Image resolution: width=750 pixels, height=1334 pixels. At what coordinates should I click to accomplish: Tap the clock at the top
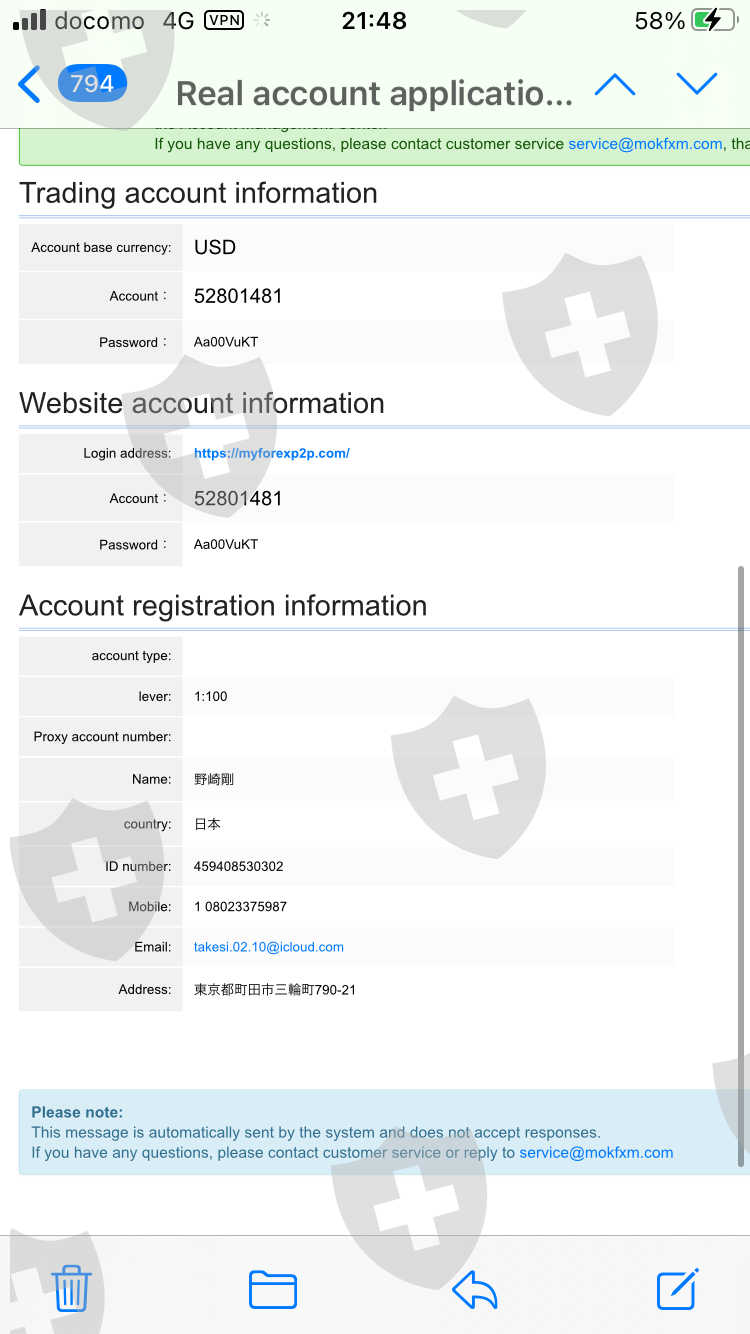pos(374,21)
